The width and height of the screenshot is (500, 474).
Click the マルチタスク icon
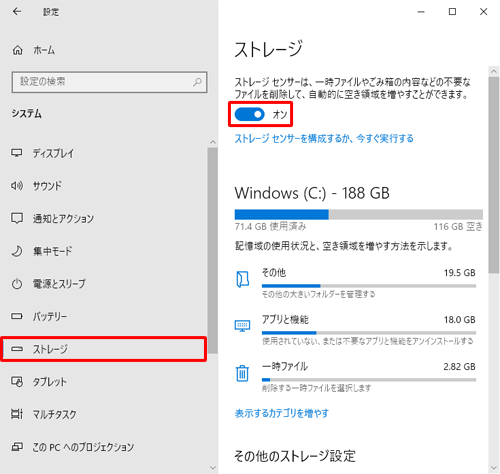[x=17, y=414]
